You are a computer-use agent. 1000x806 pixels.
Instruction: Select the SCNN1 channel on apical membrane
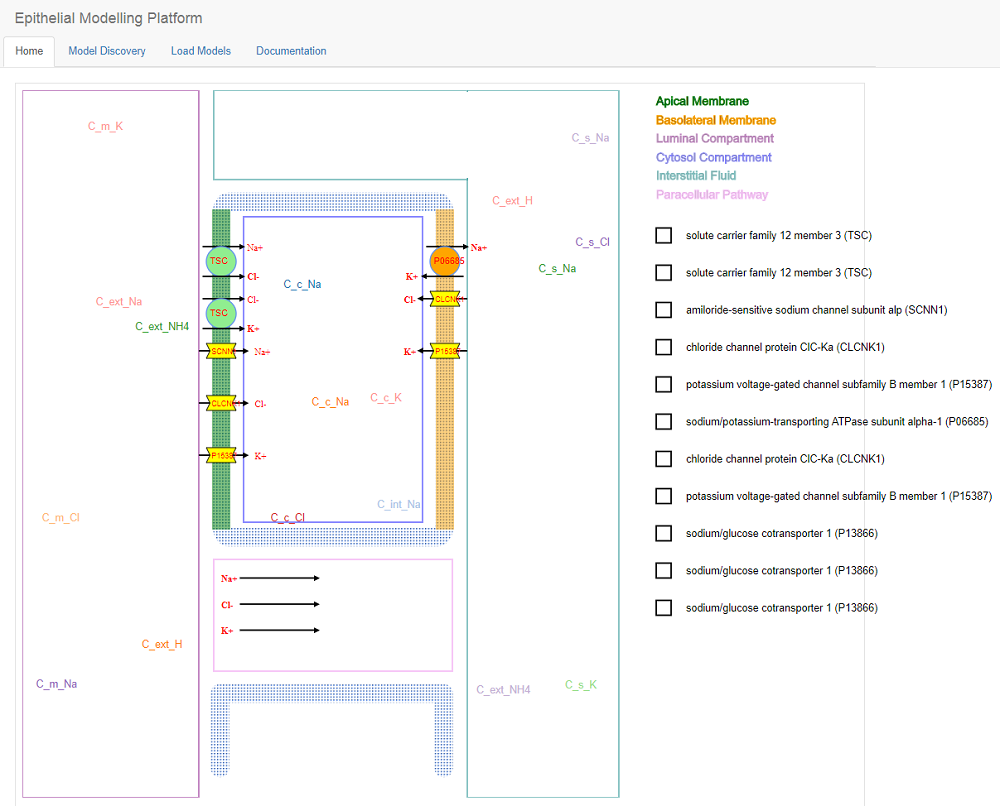[x=221, y=351]
